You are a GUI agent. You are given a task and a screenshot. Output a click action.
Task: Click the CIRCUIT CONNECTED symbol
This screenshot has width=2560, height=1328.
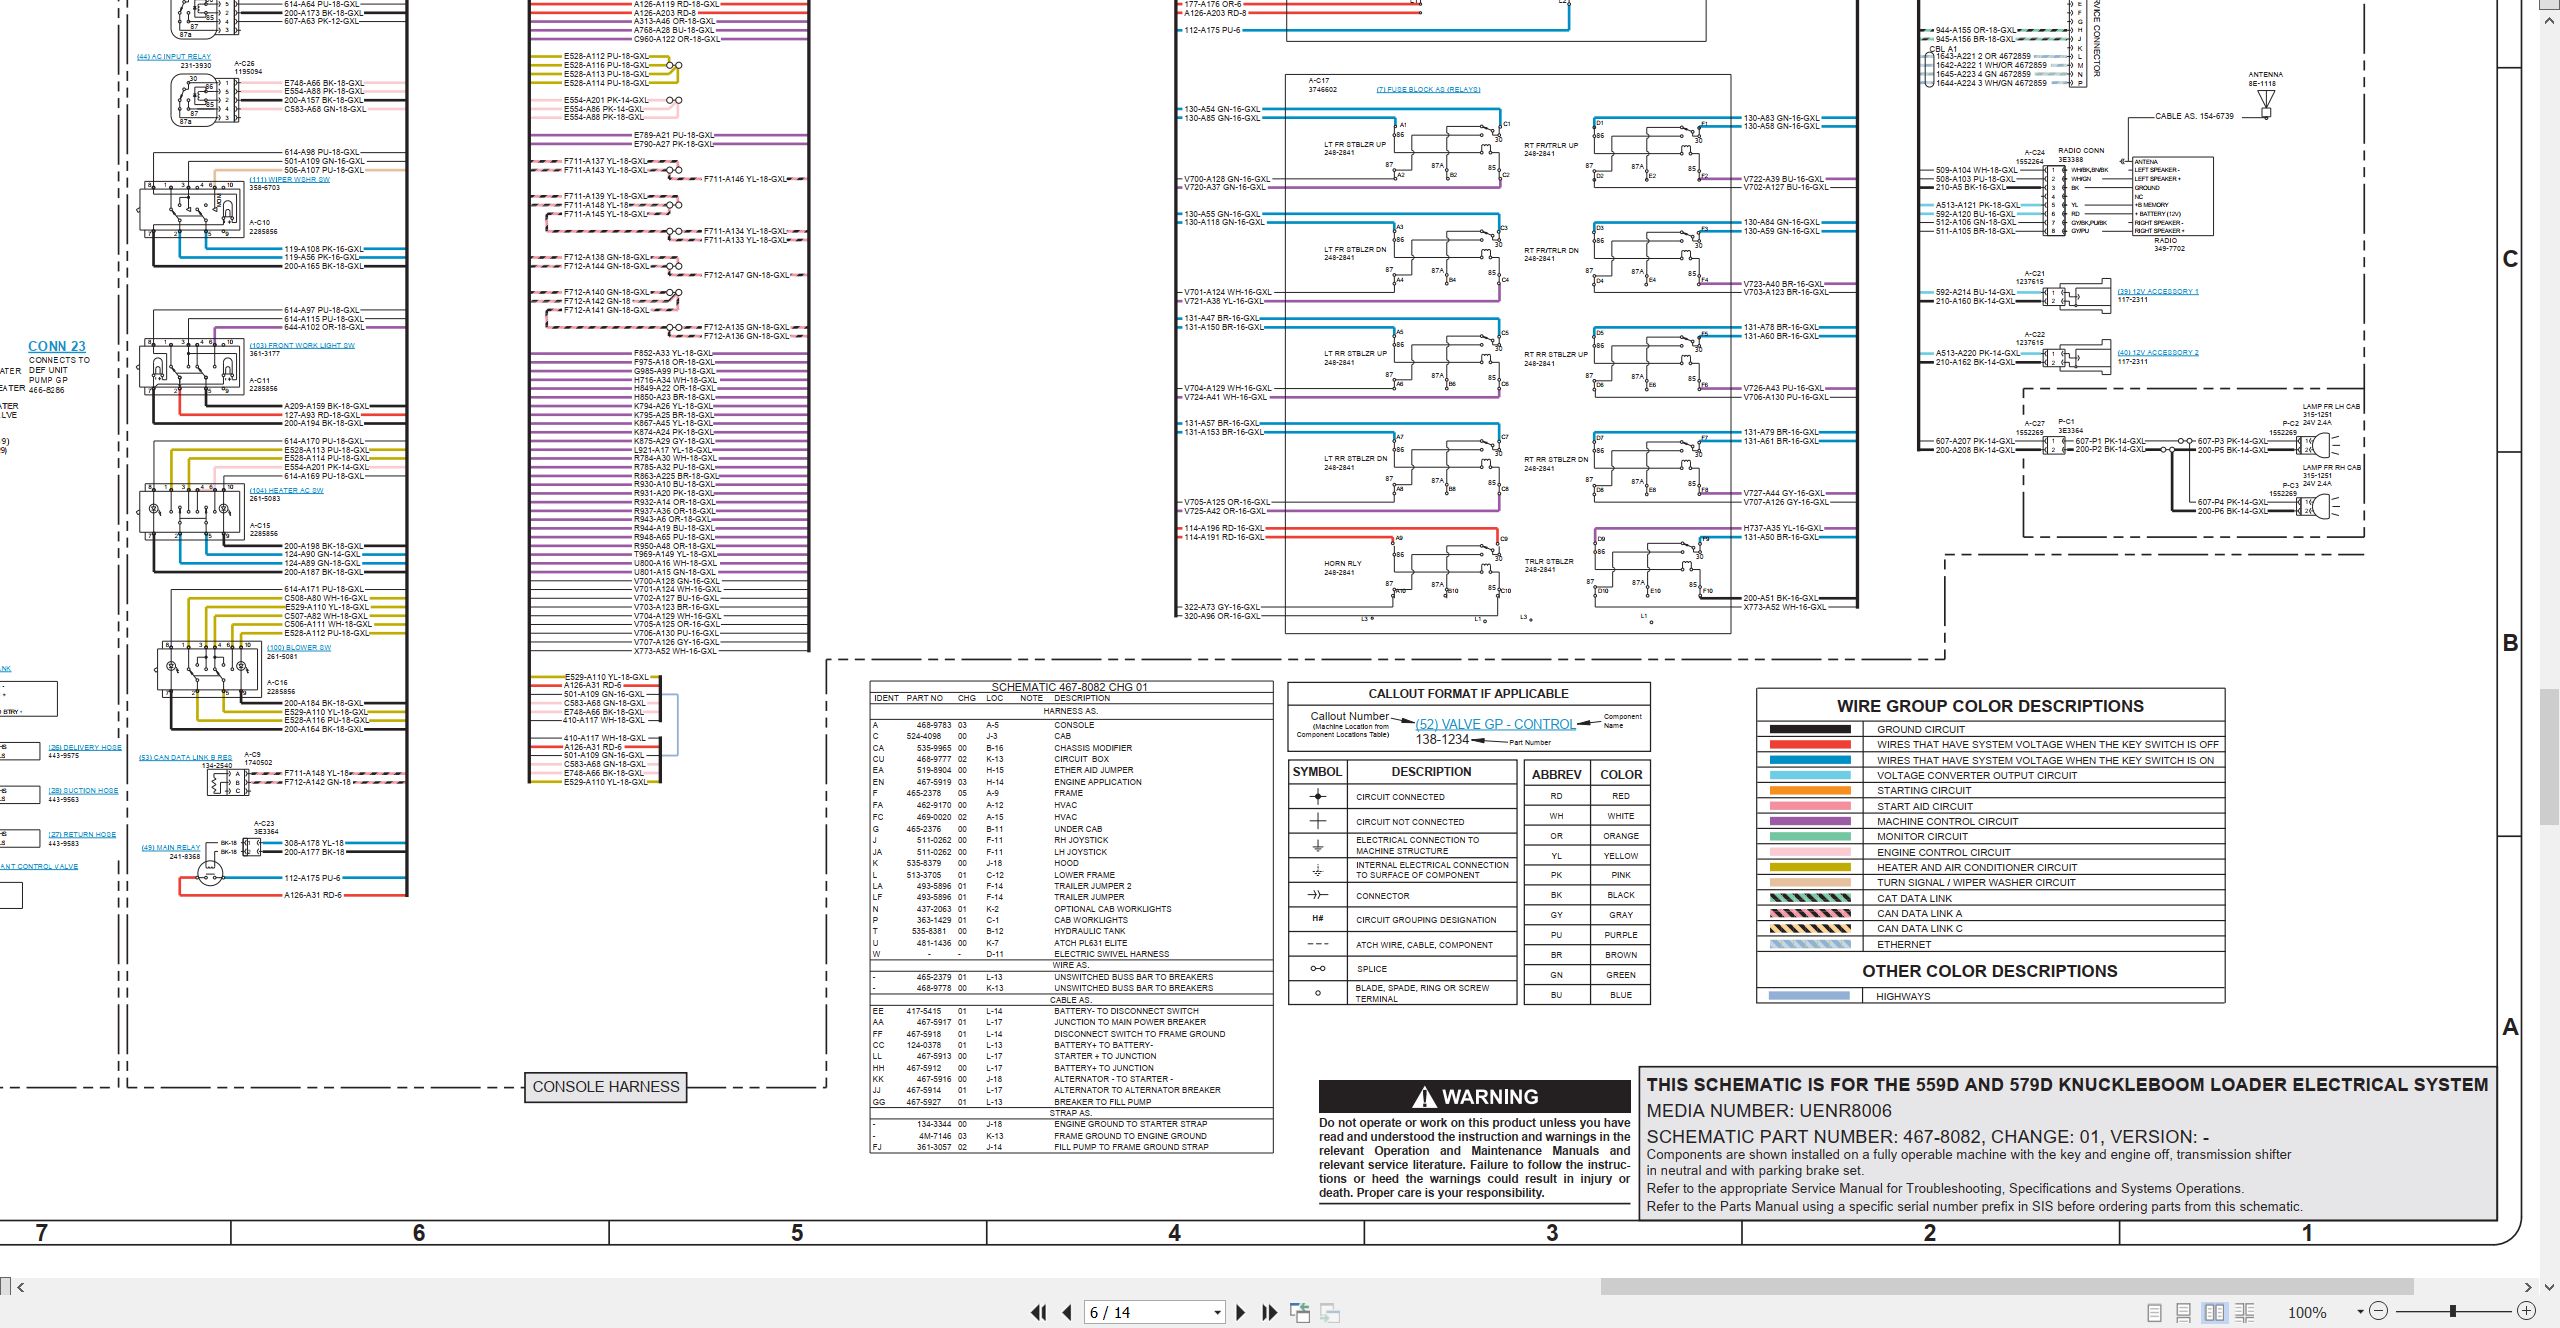click(1318, 797)
